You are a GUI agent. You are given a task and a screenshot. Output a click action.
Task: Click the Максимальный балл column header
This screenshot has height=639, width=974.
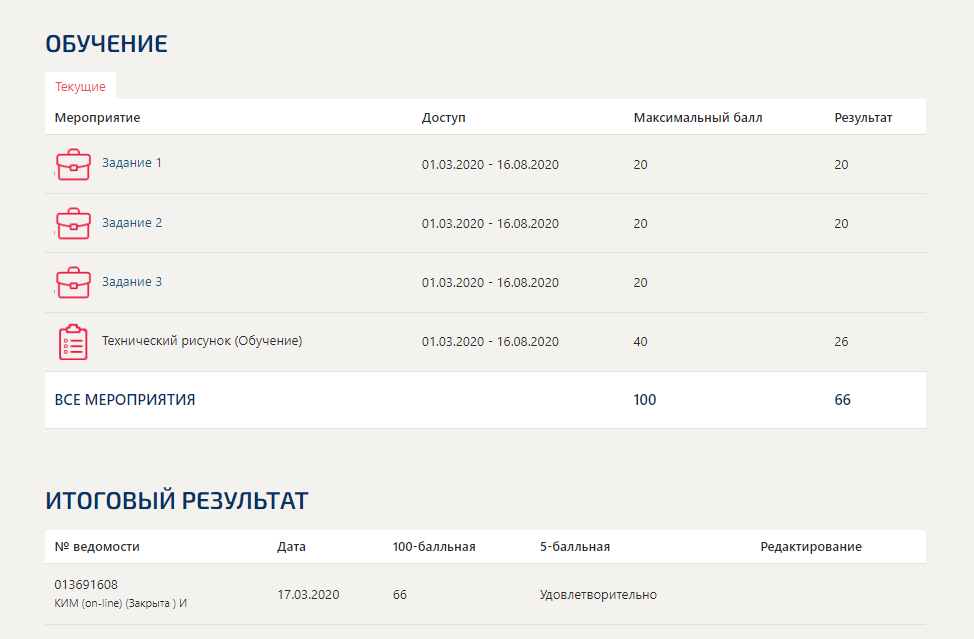point(698,117)
